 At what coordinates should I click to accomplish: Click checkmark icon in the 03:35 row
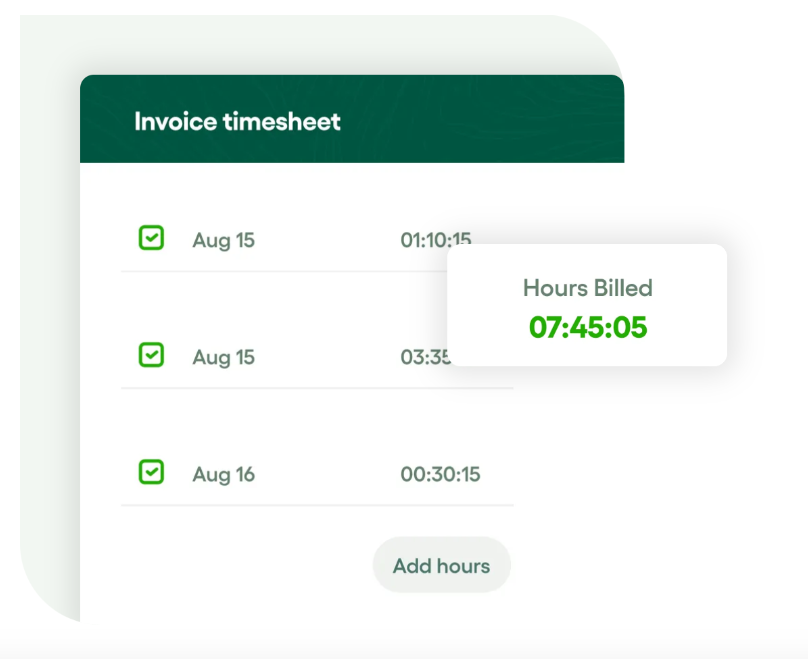tap(151, 354)
